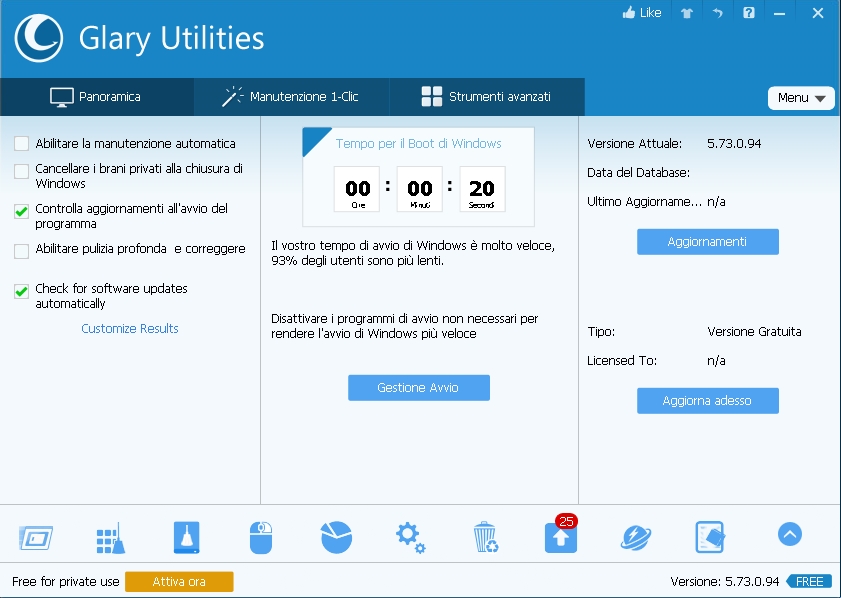This screenshot has height=598, width=841.
Task: Click the Glary Utilities crescent logo
Action: coord(39,38)
